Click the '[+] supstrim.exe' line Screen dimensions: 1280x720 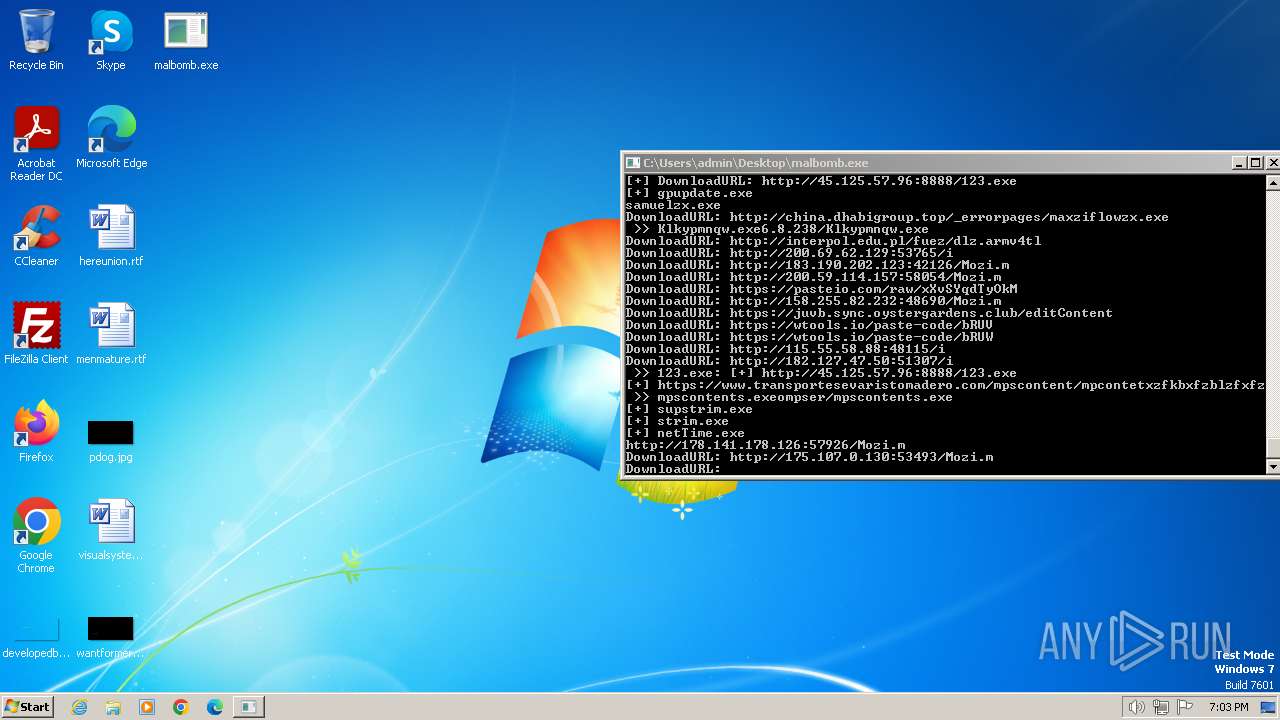689,409
